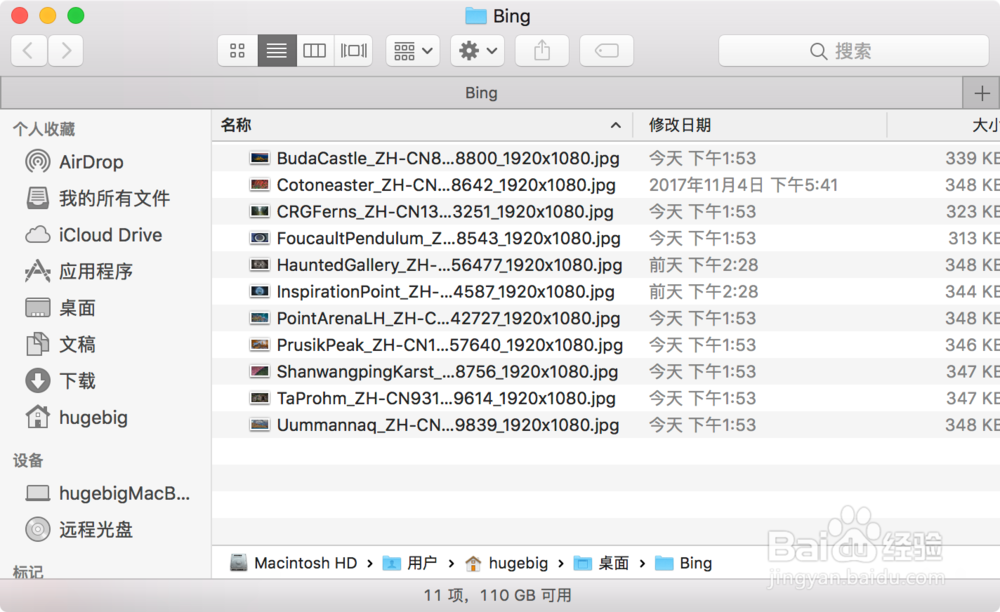Go to hugebig in path bar
Screen dimensions: 1000x612
(506, 563)
